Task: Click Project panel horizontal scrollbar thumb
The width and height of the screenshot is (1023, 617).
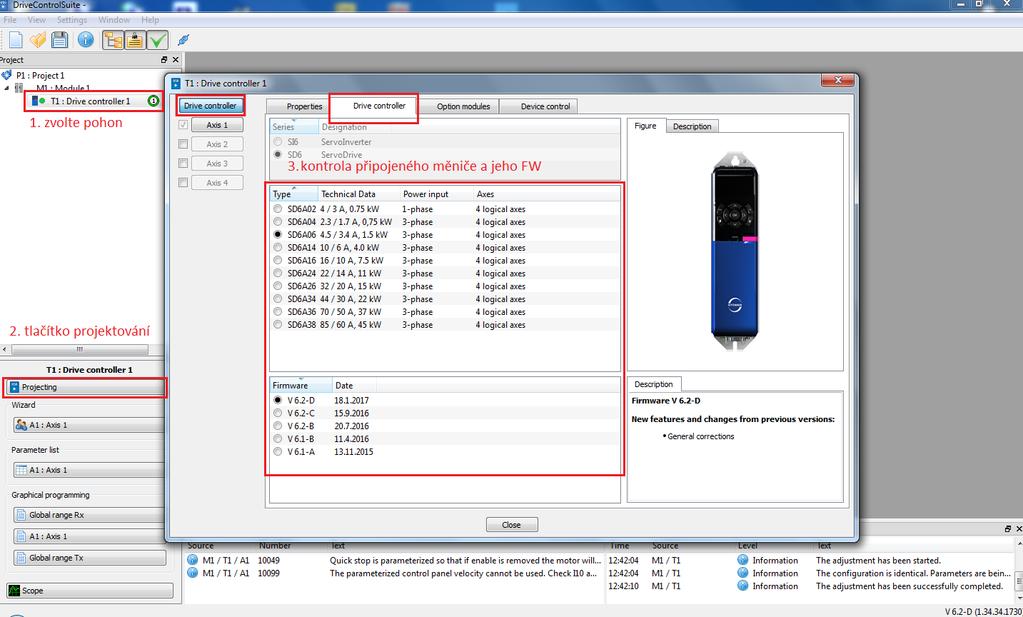Action: click(x=80, y=350)
